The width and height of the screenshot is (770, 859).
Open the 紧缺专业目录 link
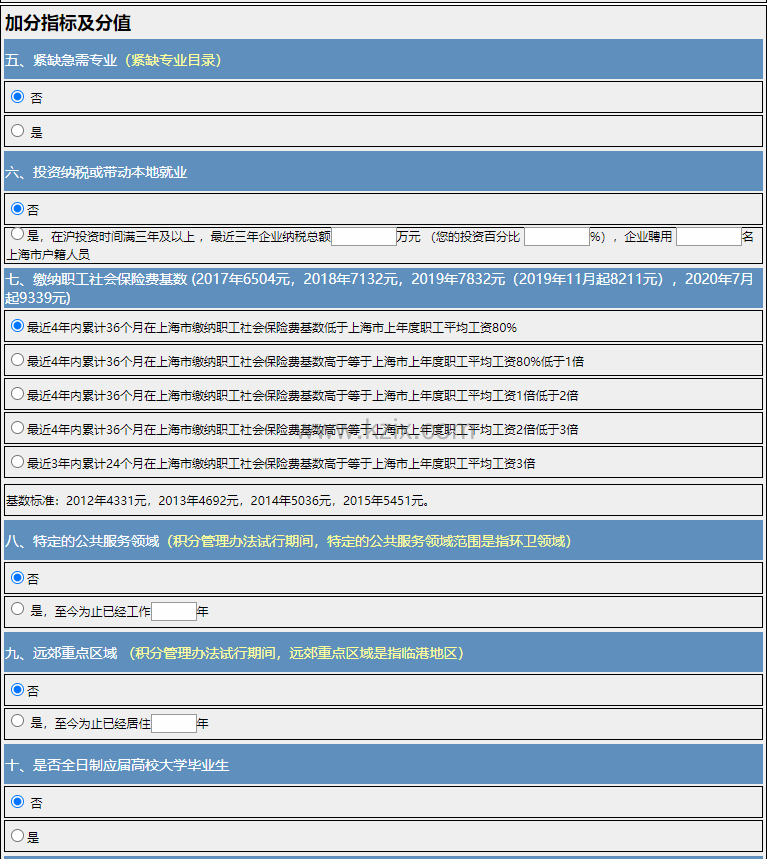coord(172,60)
